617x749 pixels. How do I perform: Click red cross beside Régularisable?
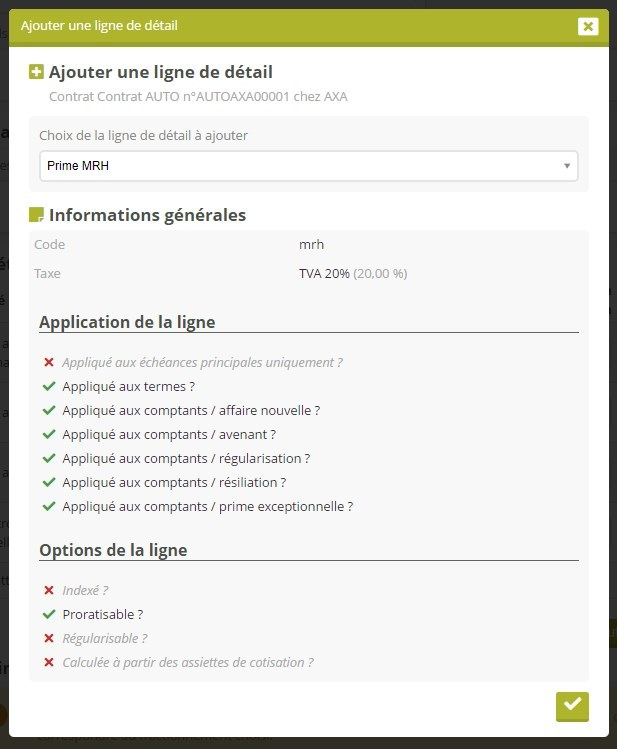49,639
